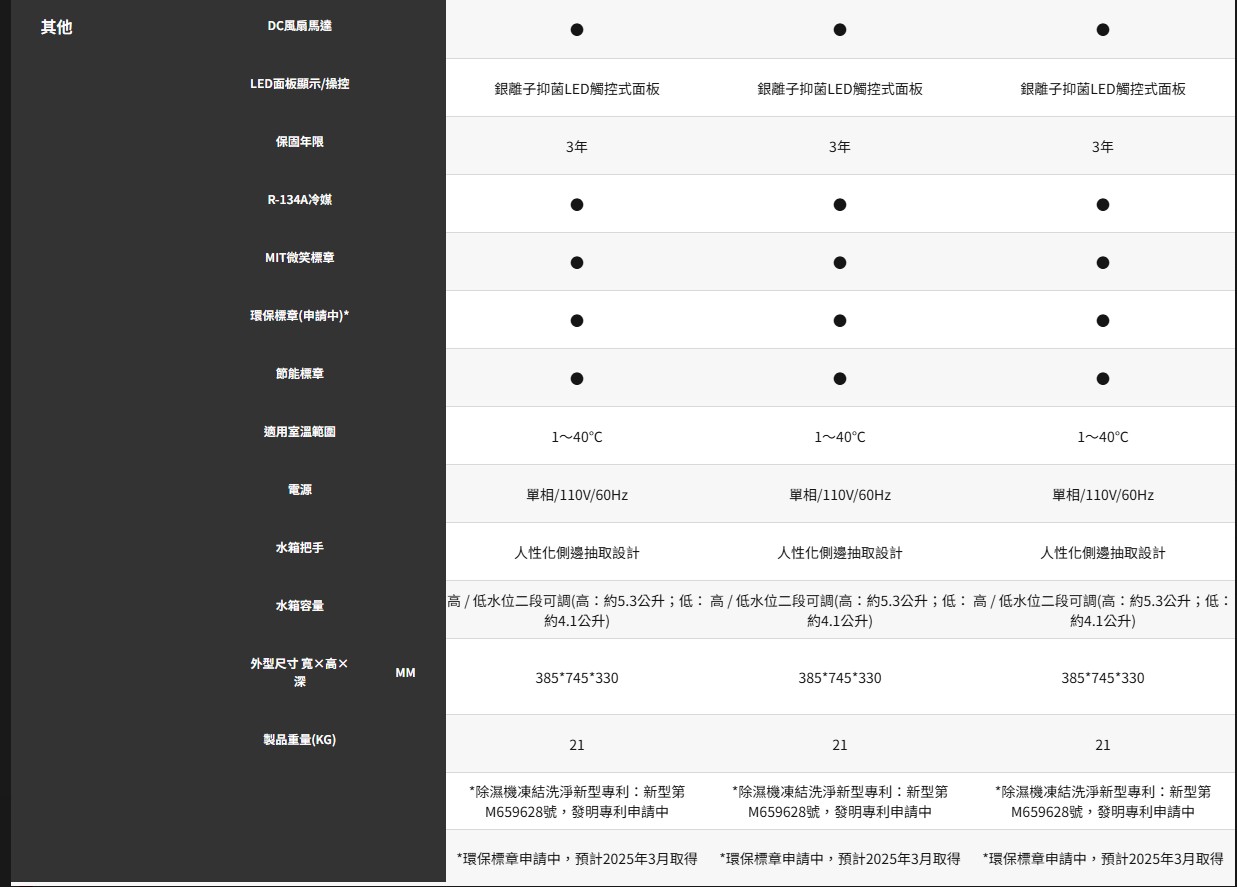The width and height of the screenshot is (1237, 887).
Task: Select the 保固年限 row label
Action: pyautogui.click(x=300, y=142)
